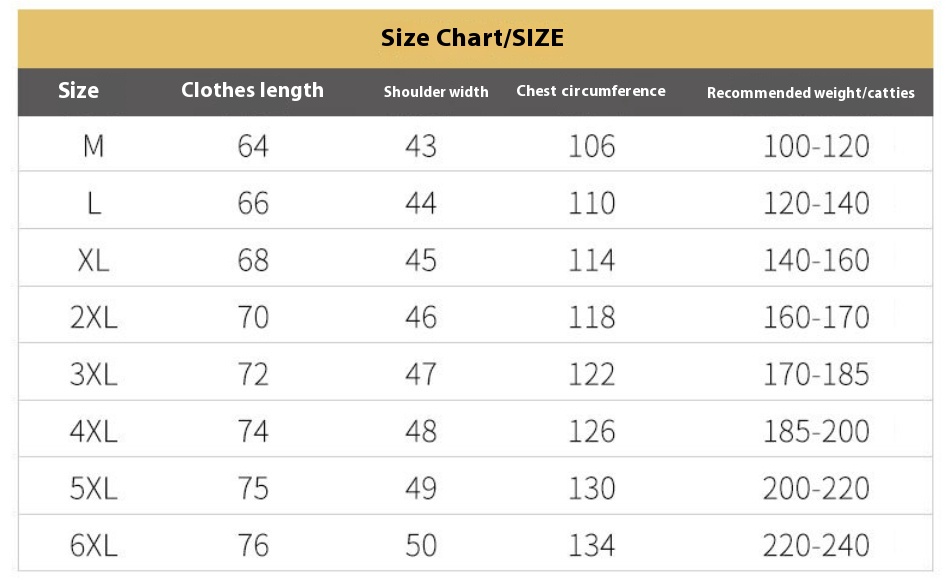This screenshot has width=949, height=580.
Task: Click the Clothes length column header
Action: click(x=252, y=90)
